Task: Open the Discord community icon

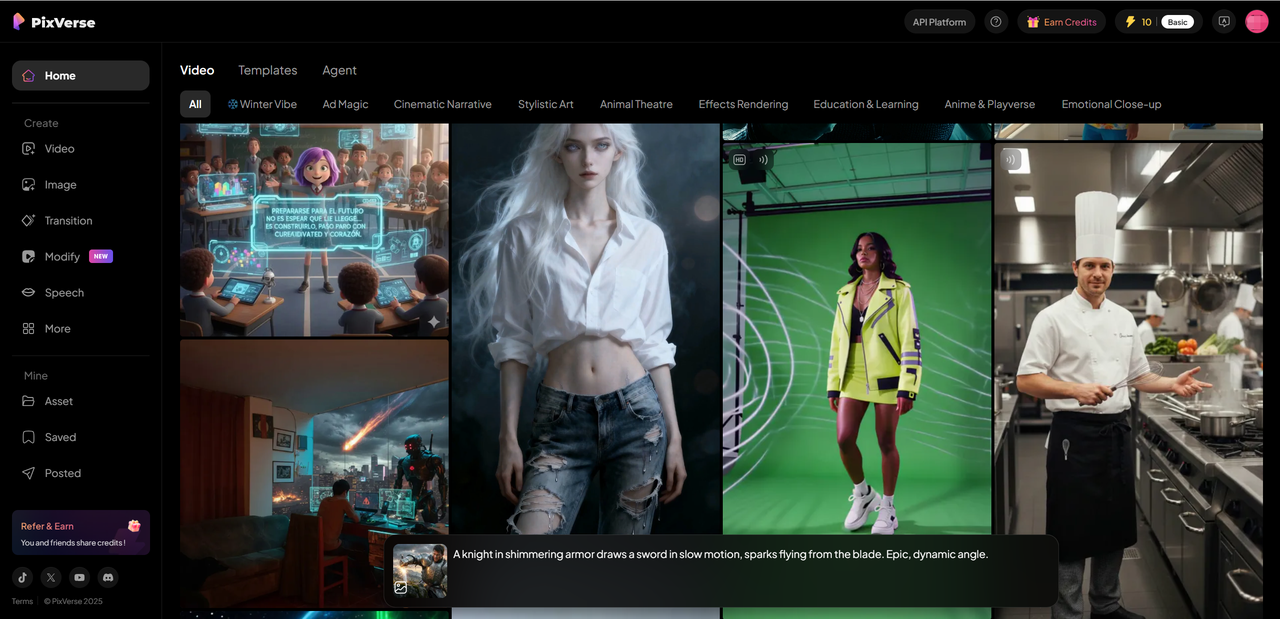Action: click(108, 577)
